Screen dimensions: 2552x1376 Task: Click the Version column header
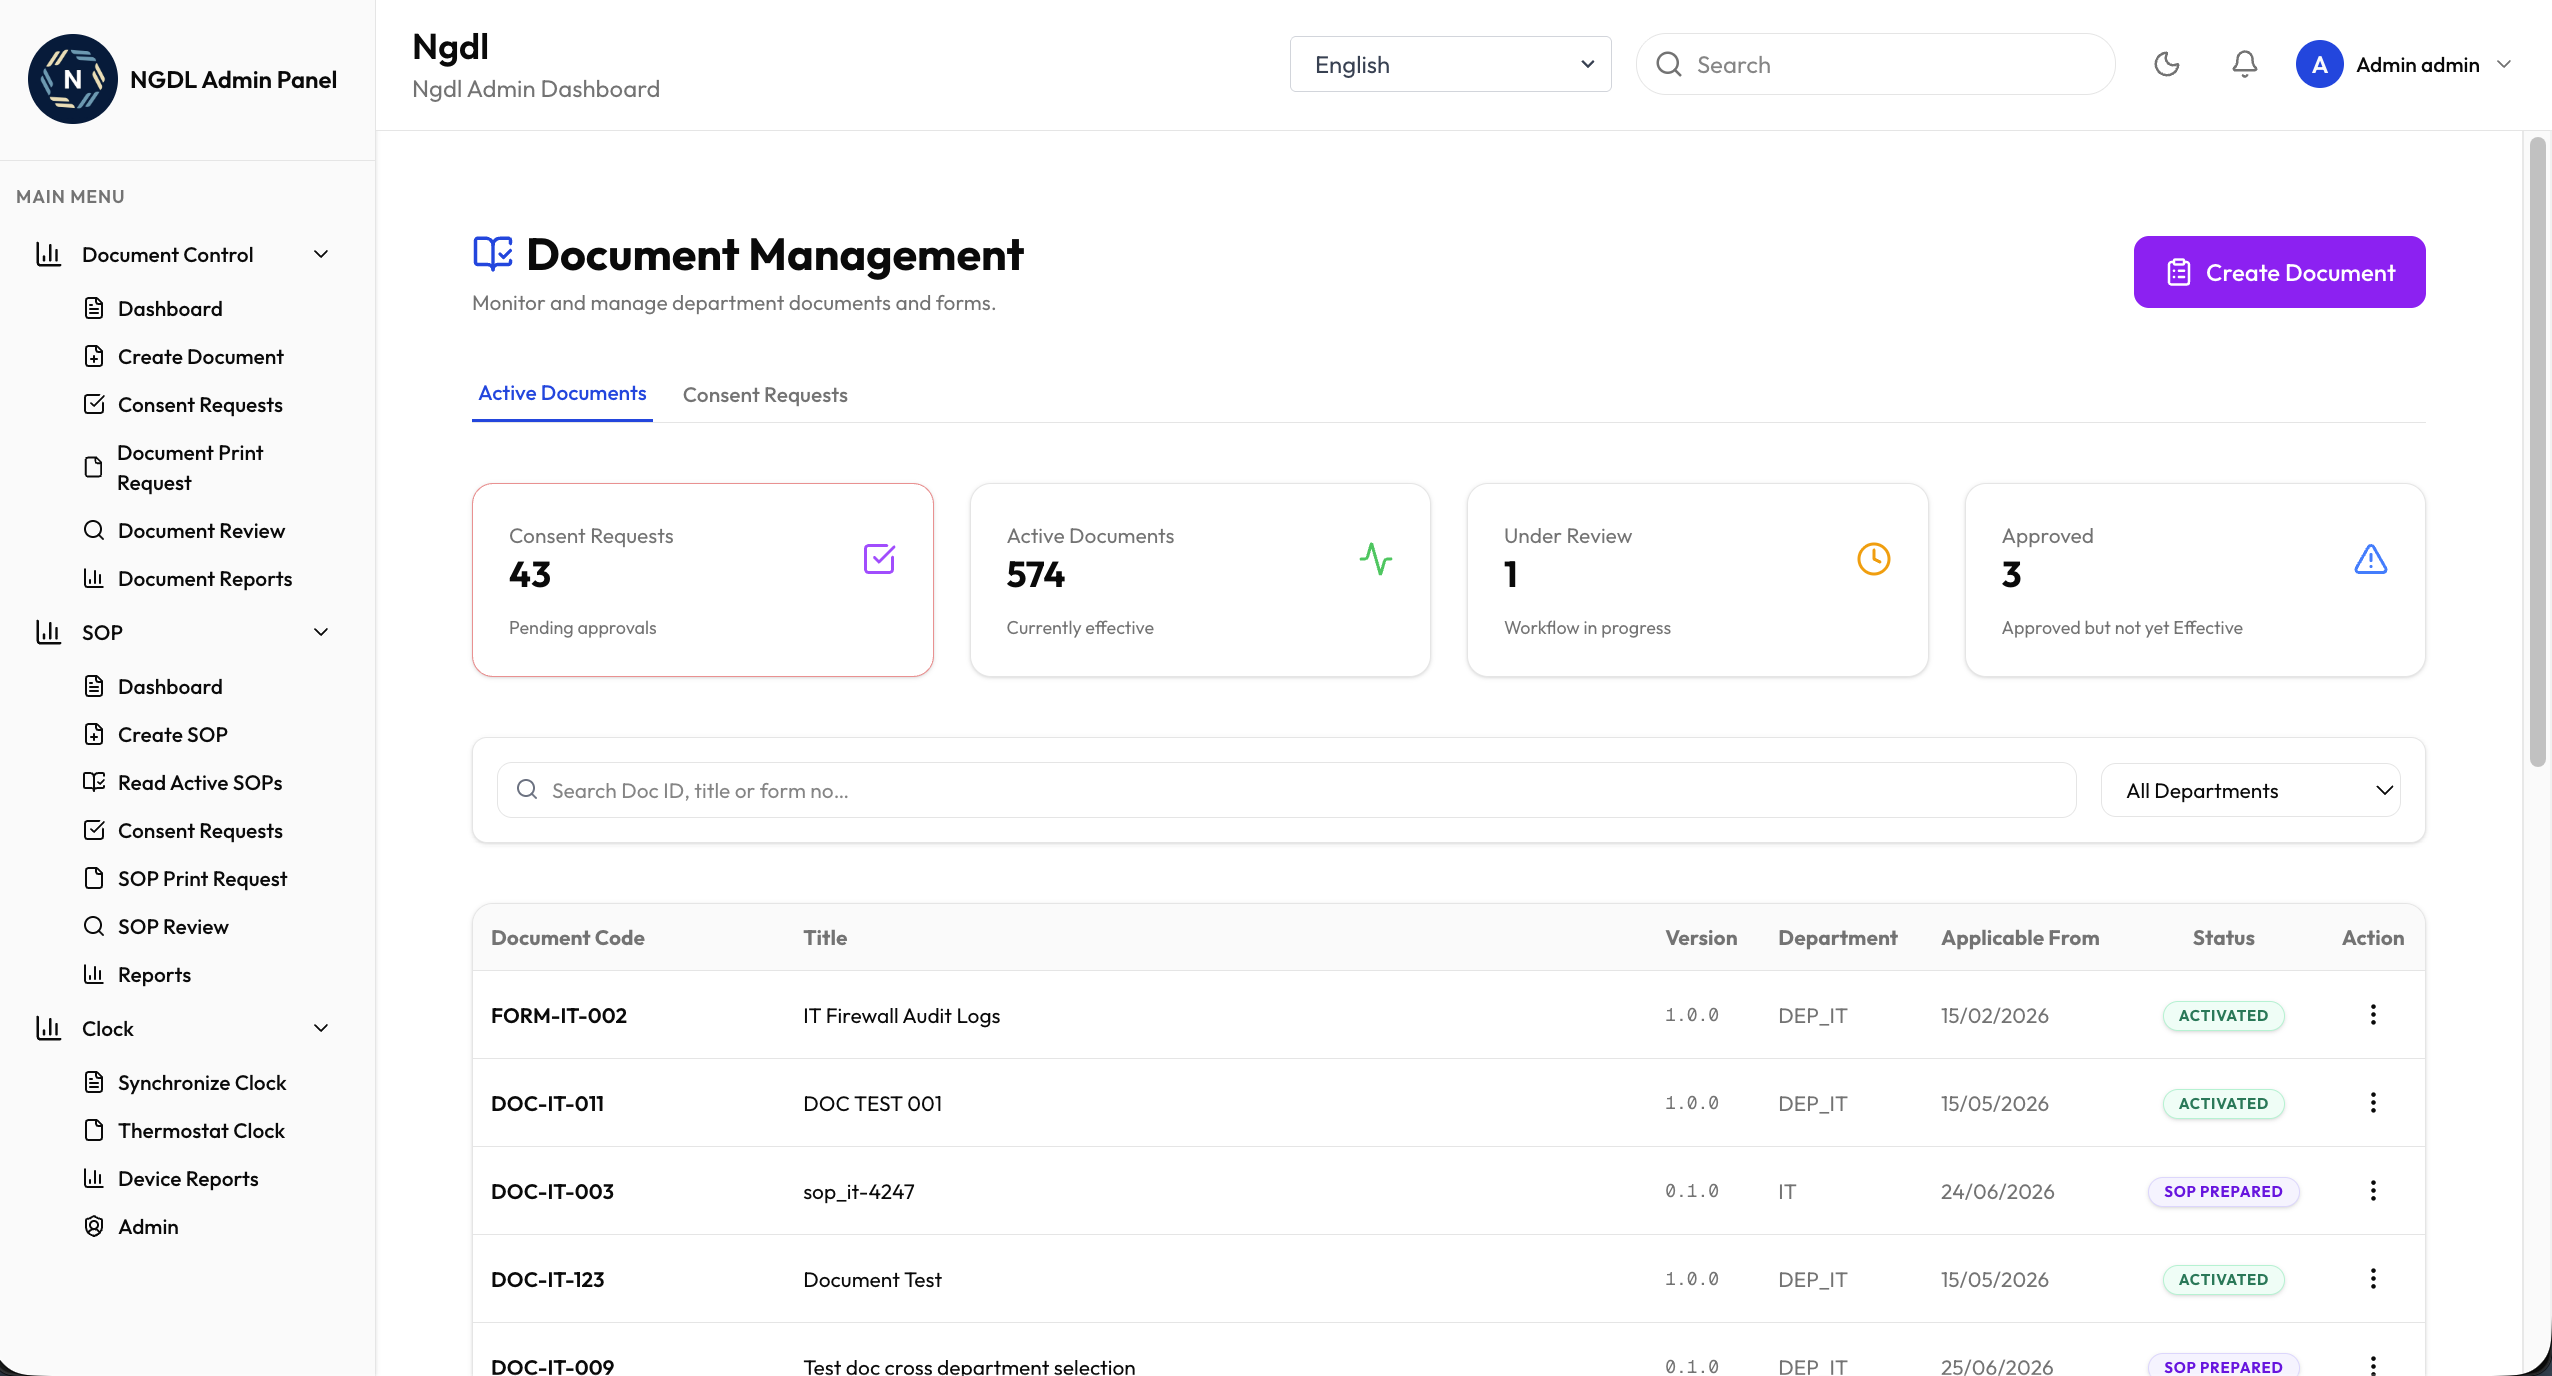[1700, 937]
